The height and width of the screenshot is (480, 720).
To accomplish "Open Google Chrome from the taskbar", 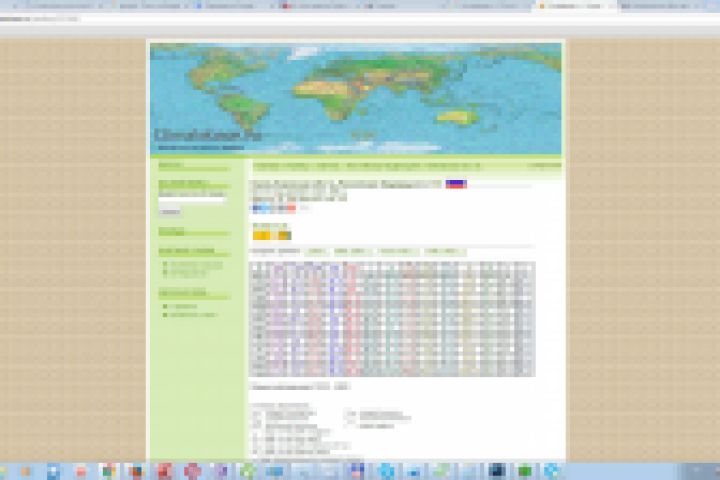I will (108, 471).
